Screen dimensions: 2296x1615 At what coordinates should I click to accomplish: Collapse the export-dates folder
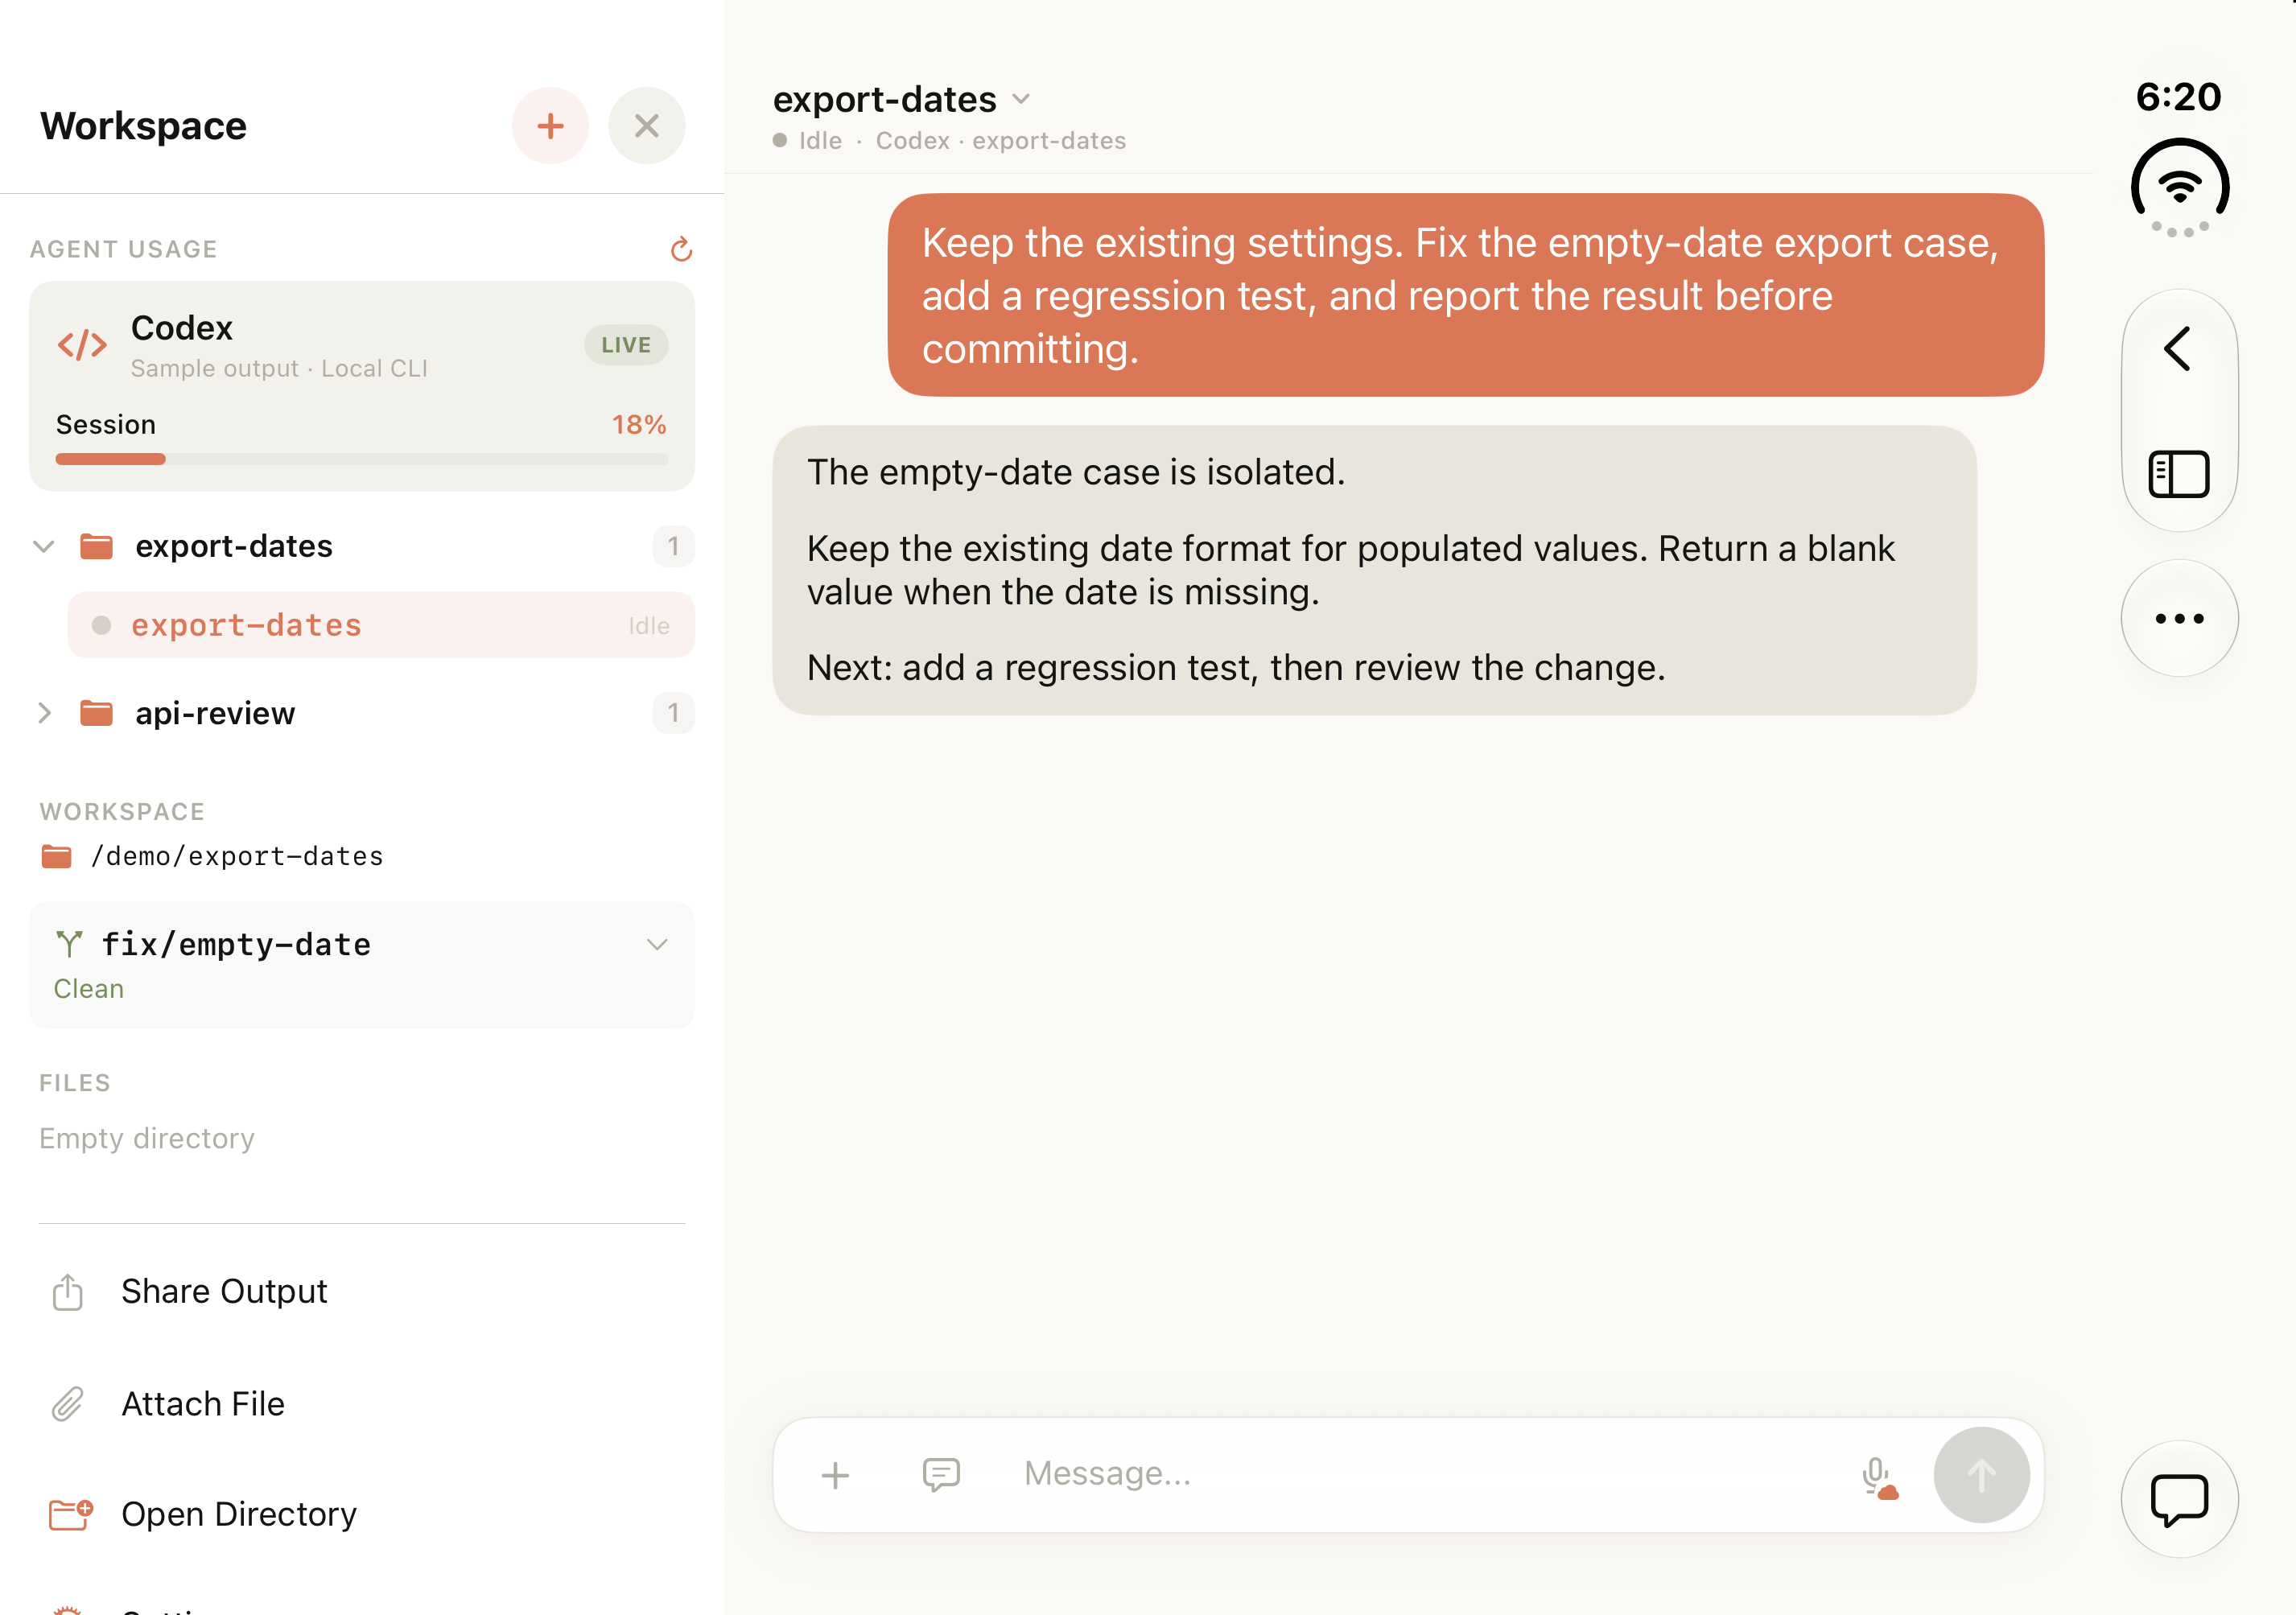pos(43,547)
